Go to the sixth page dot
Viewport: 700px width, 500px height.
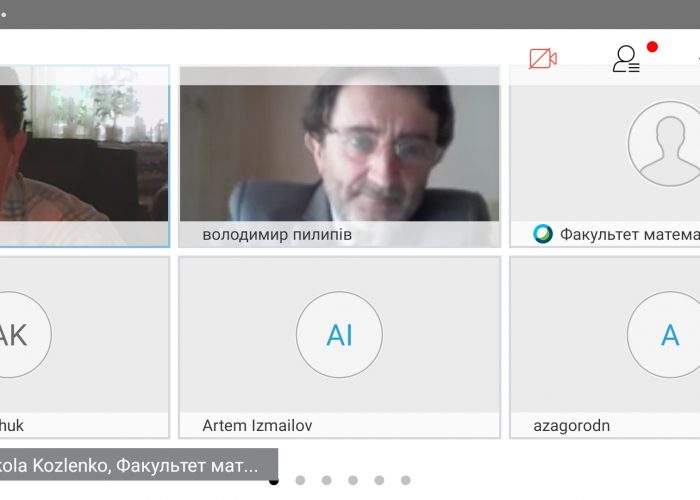coord(406,480)
